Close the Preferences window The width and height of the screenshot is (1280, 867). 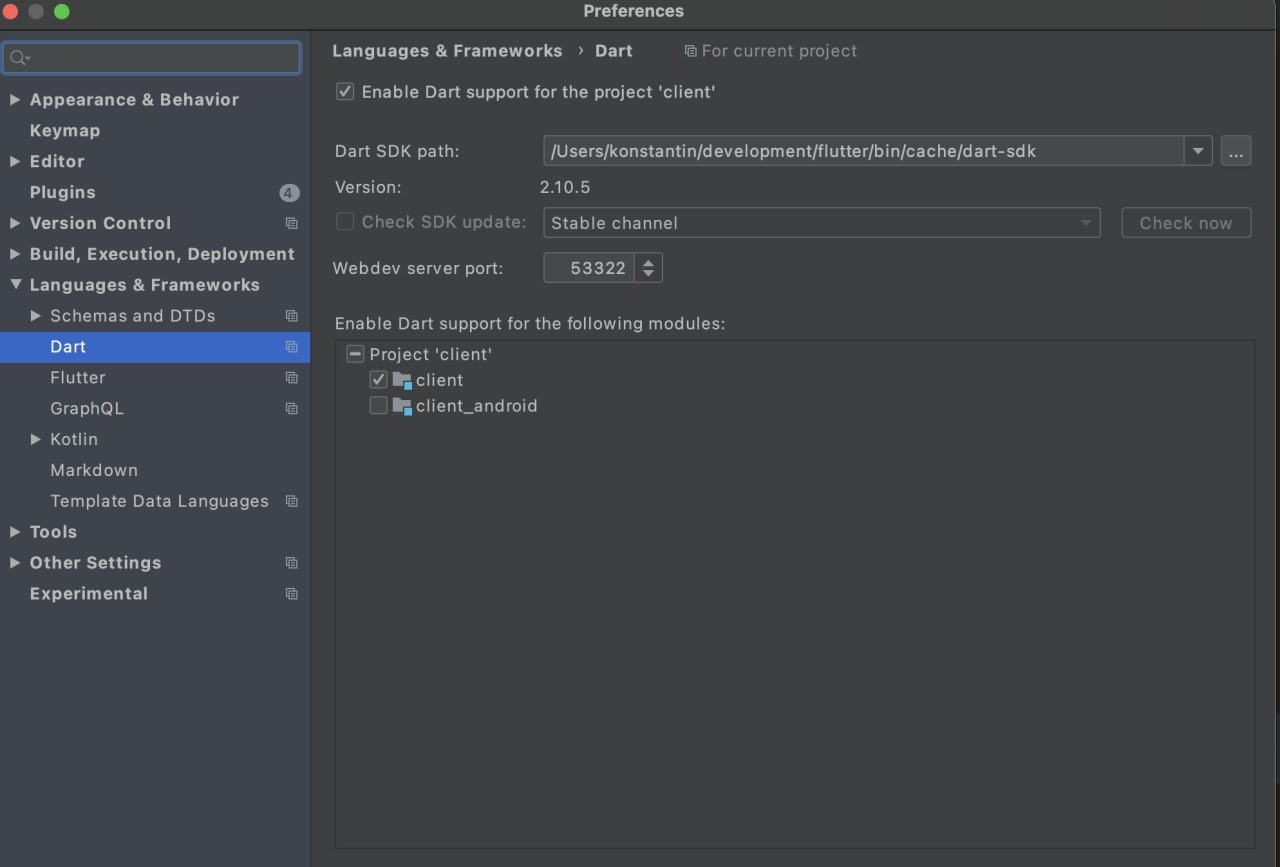10,12
